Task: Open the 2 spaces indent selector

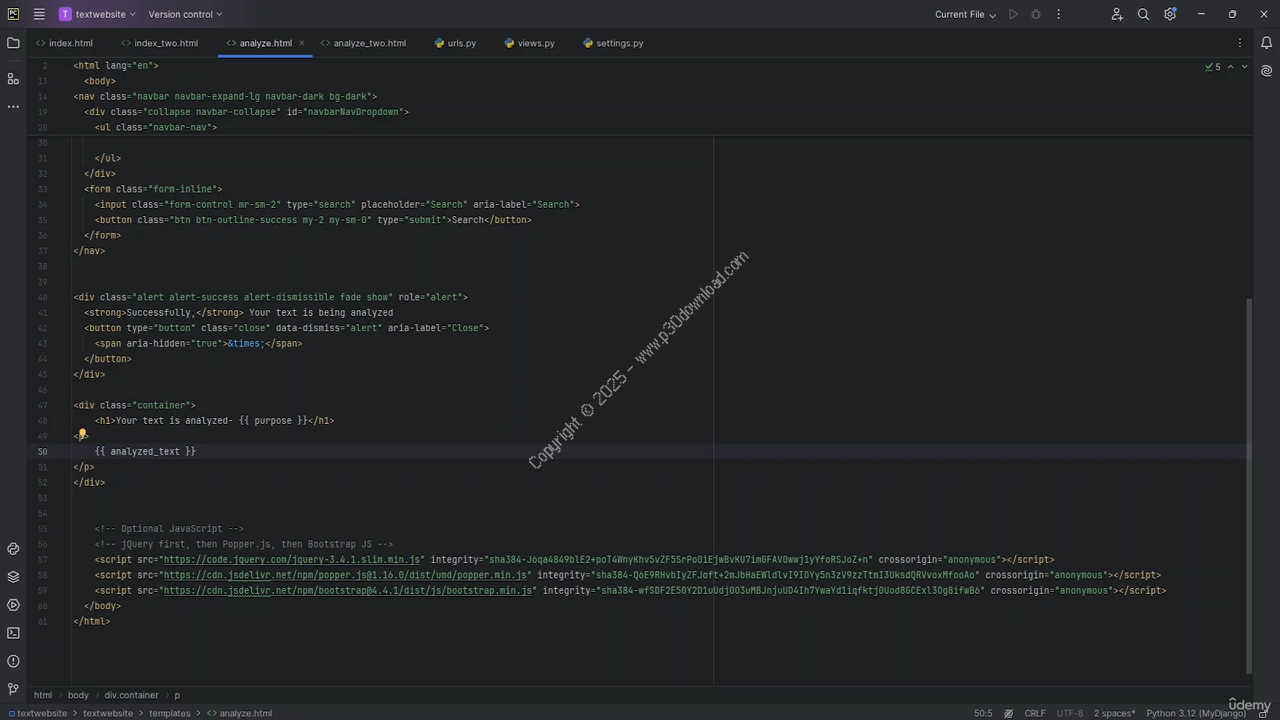Action: pyautogui.click(x=1114, y=713)
